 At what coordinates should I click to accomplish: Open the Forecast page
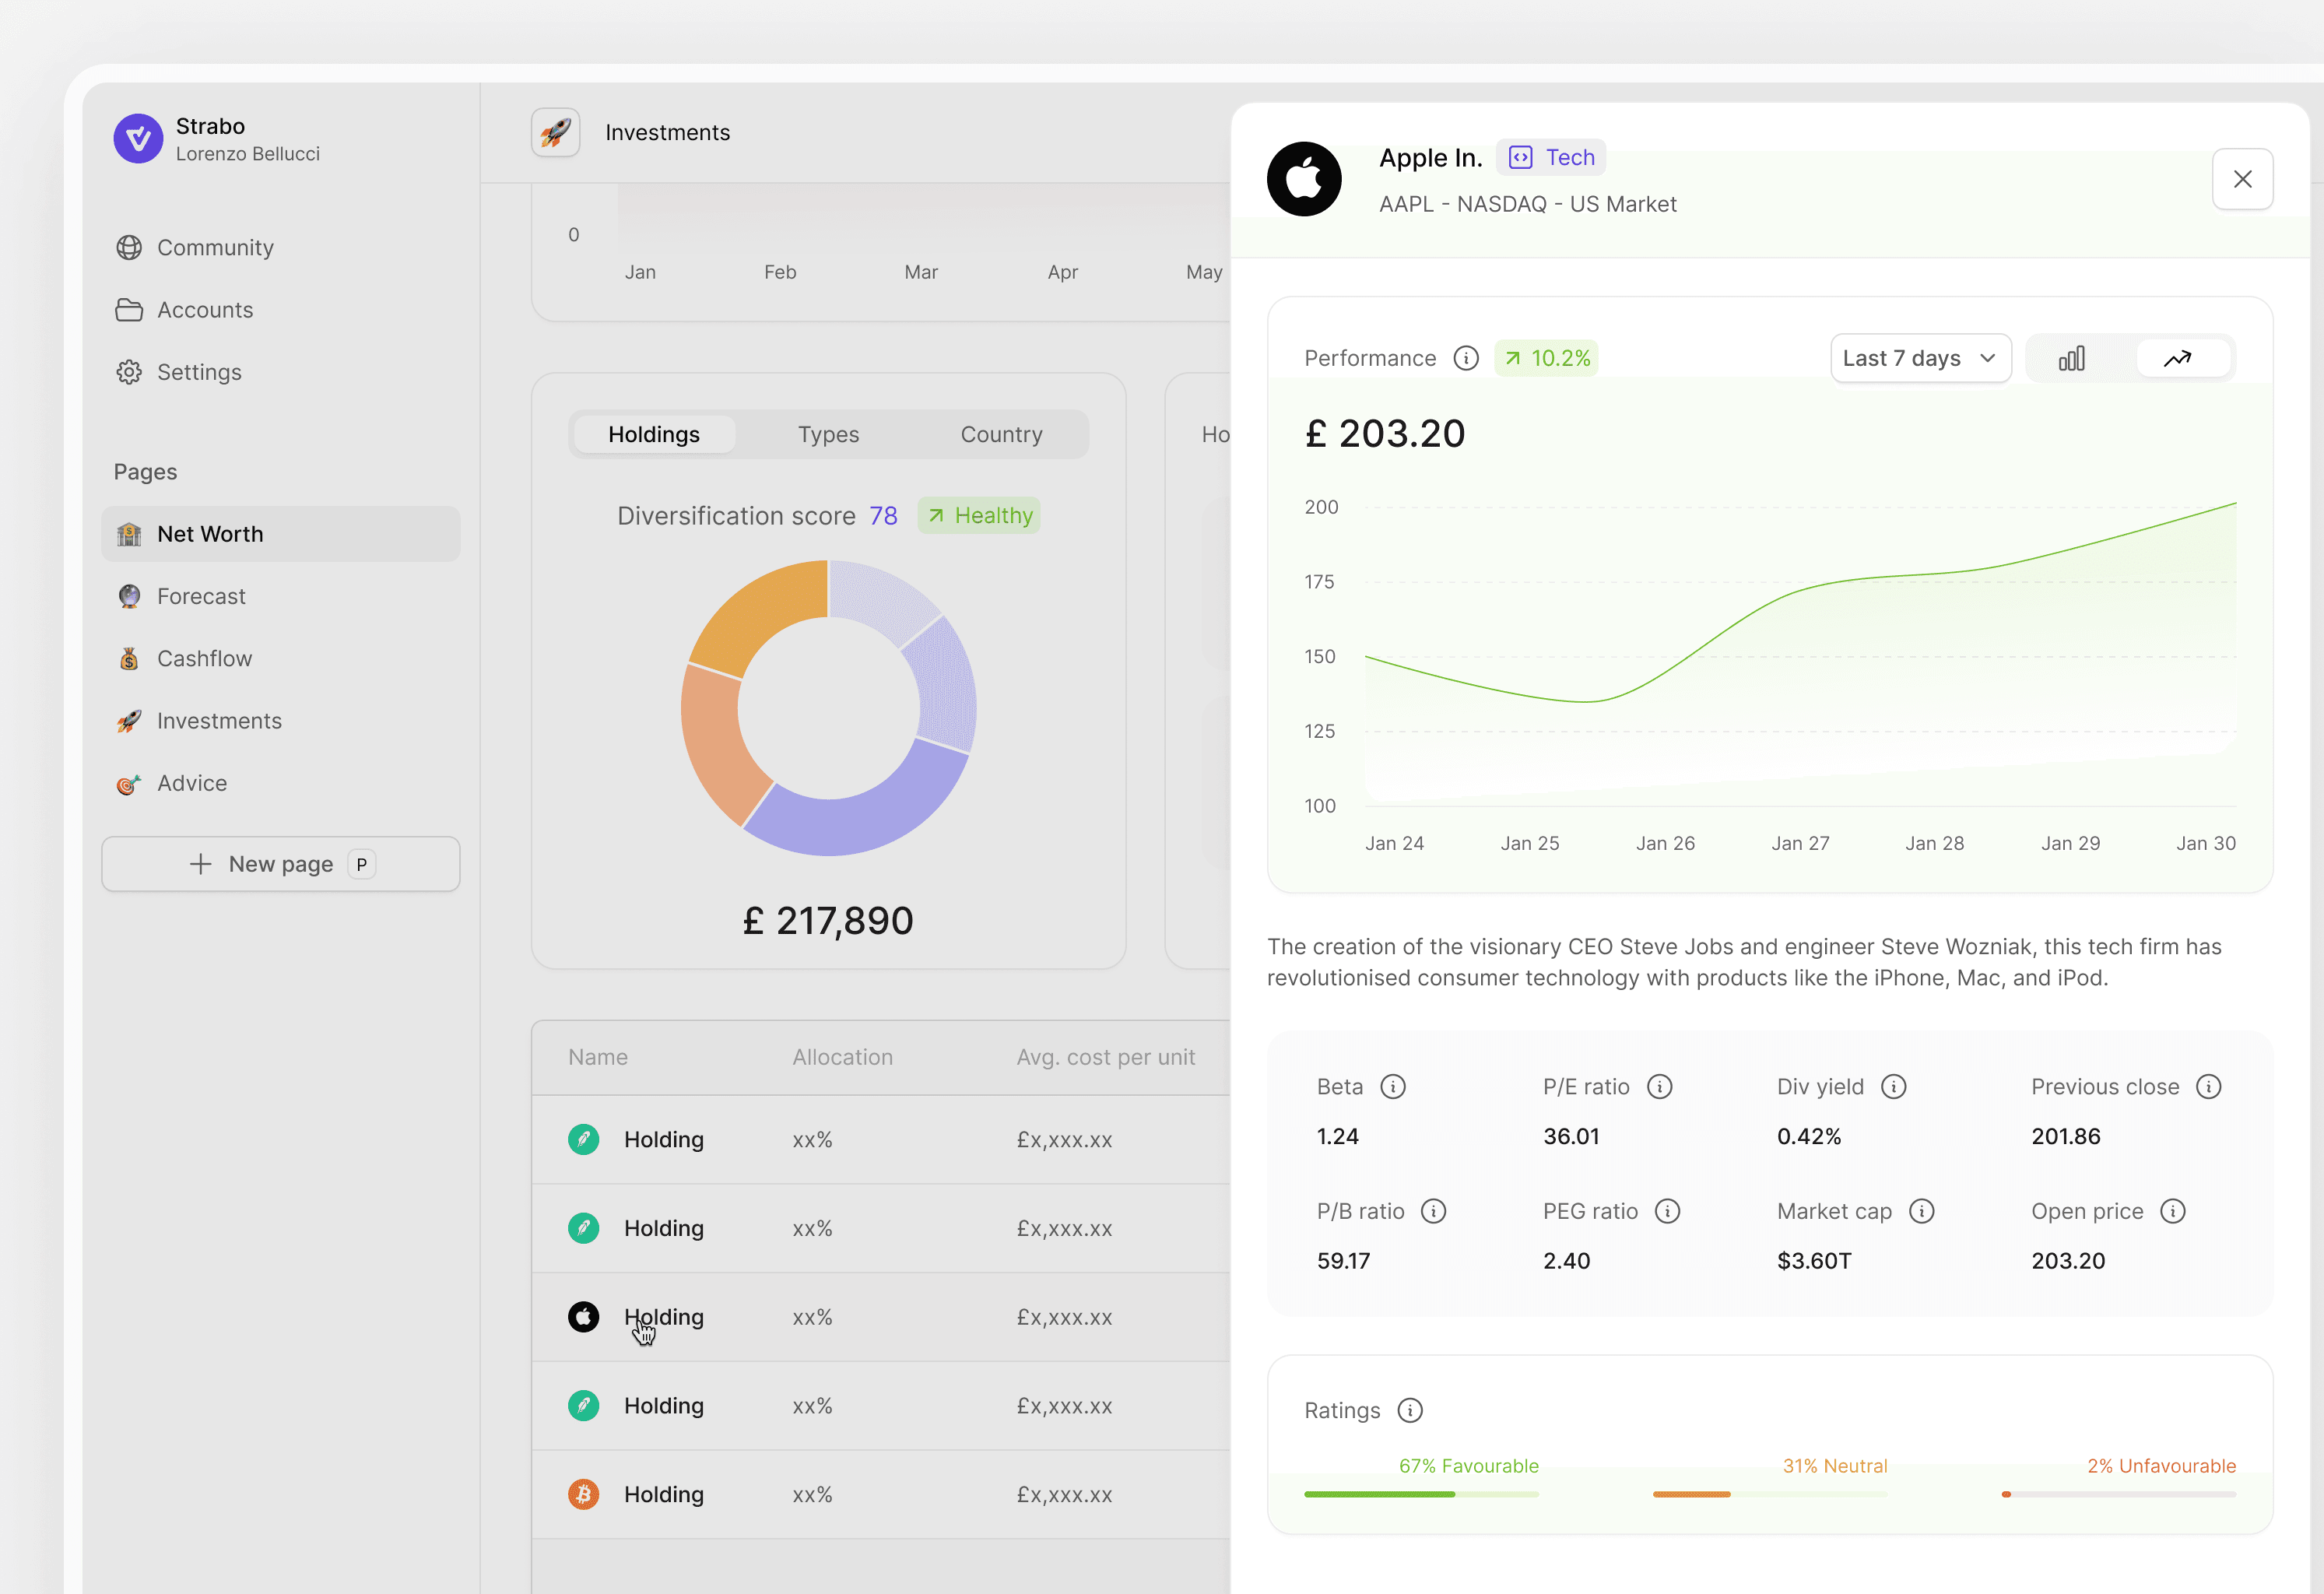pos(201,596)
